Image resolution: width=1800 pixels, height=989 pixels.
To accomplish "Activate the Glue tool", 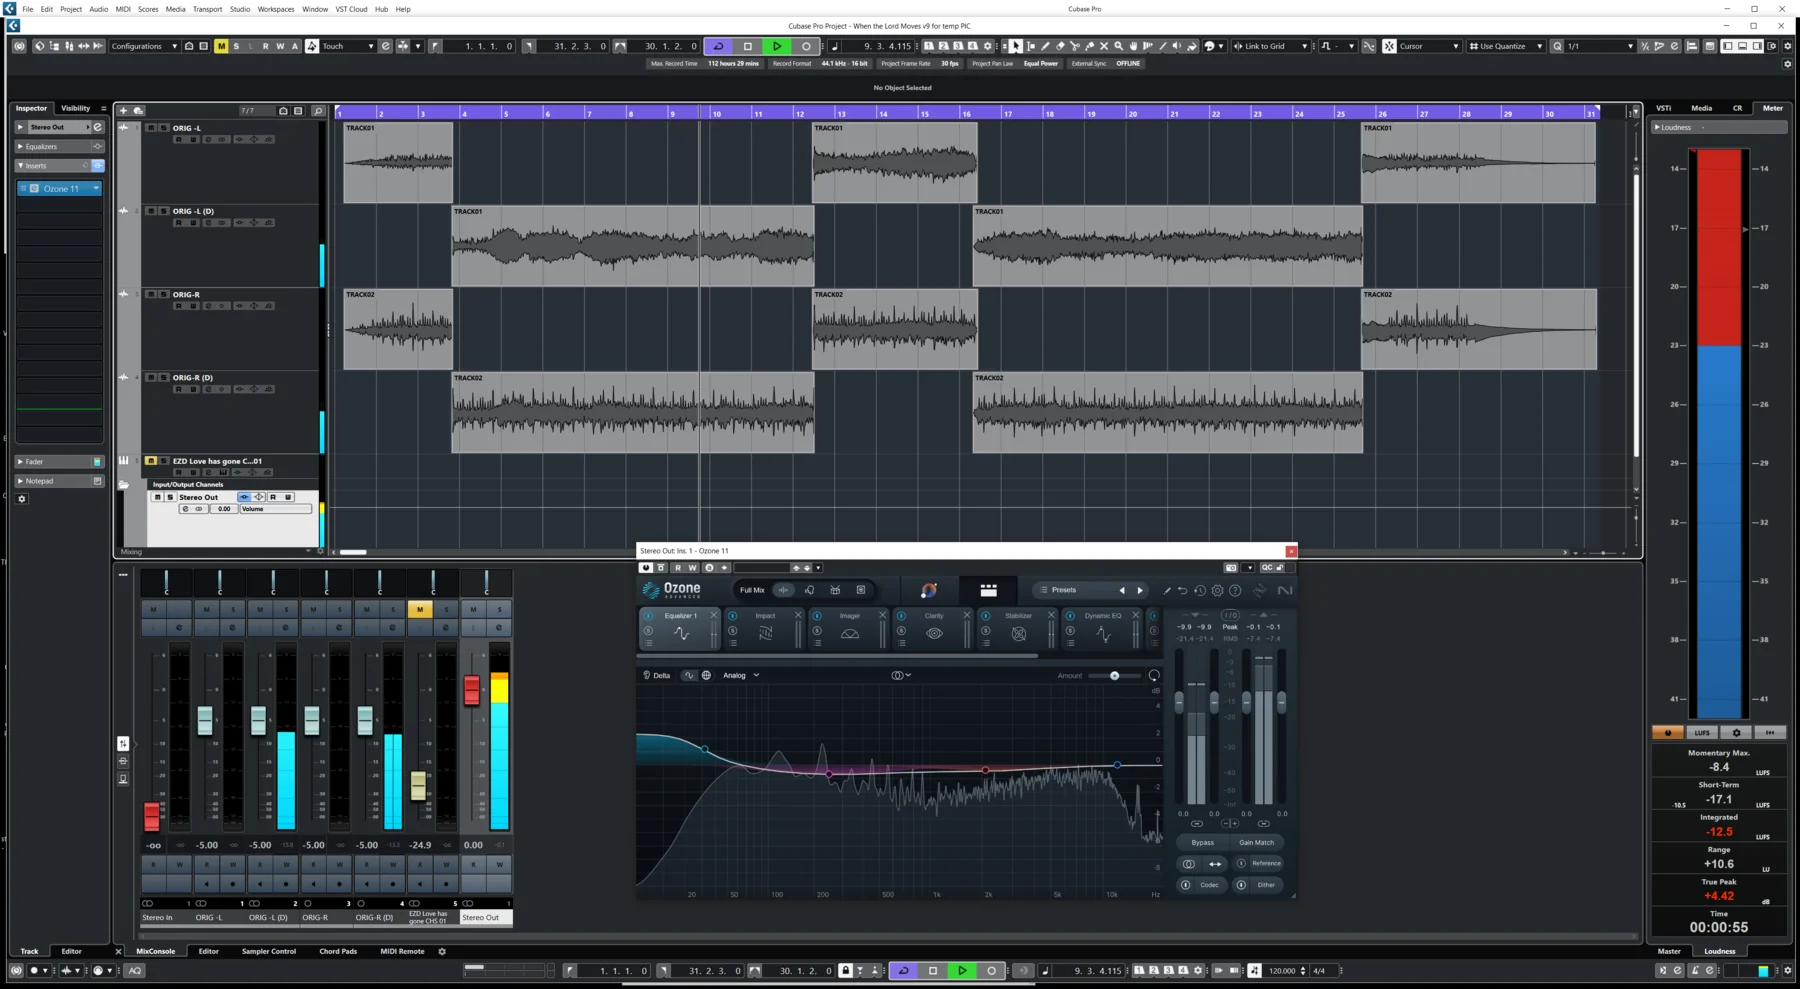I will (x=1090, y=46).
